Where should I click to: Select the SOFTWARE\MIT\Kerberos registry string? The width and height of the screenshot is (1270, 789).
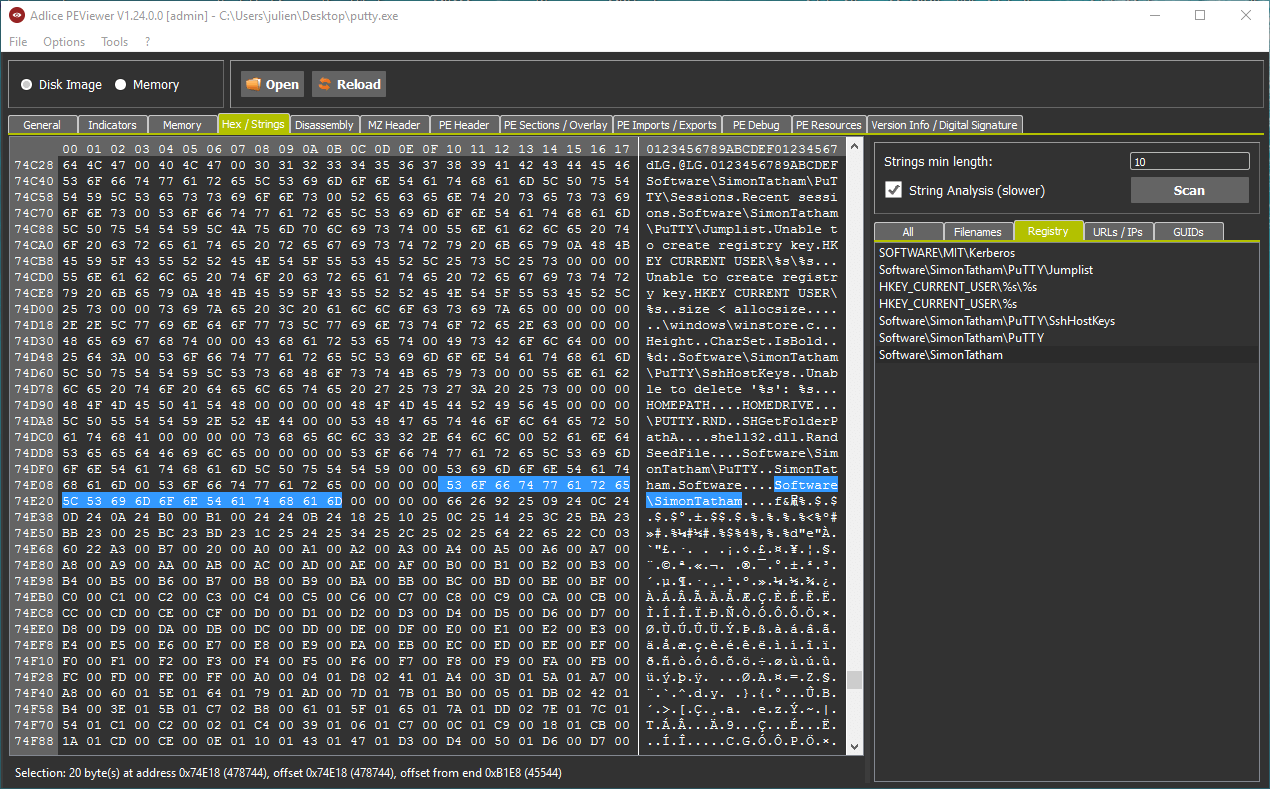tap(946, 253)
